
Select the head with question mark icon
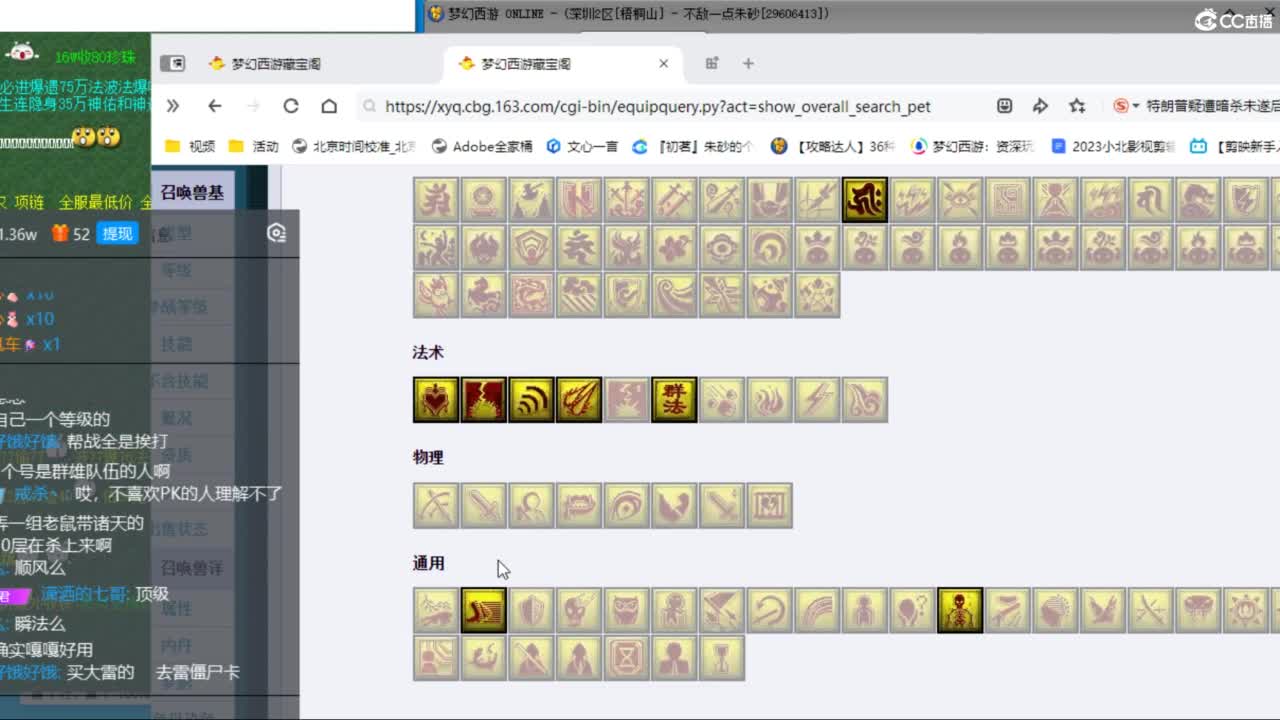point(913,610)
